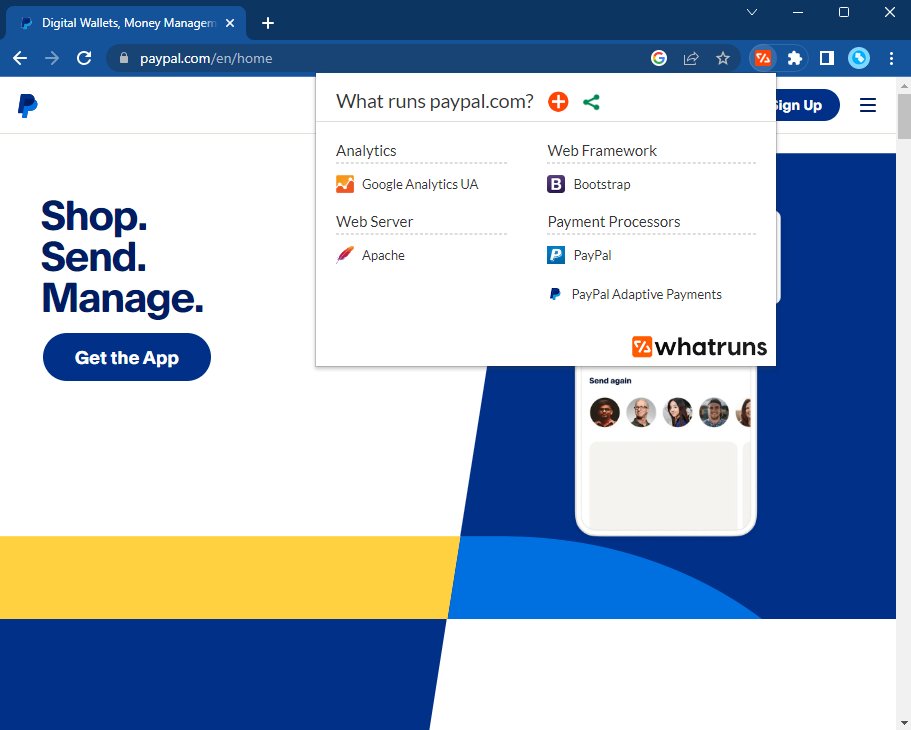Click the Web Framework category heading

pos(602,151)
